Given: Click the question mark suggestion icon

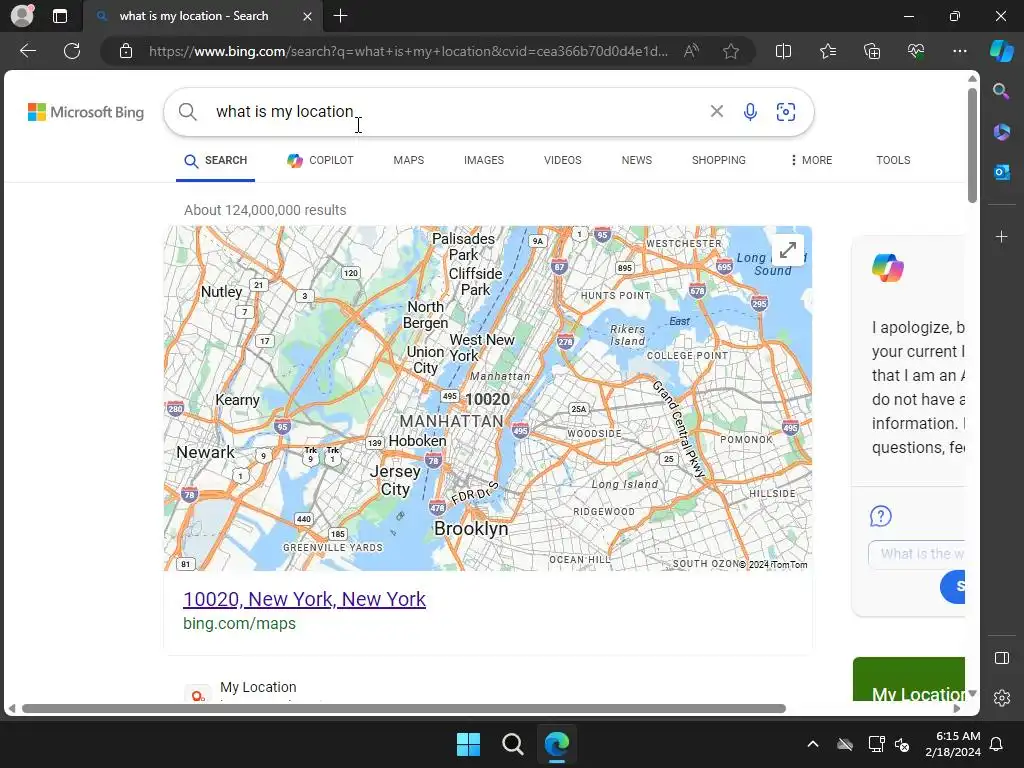Looking at the screenshot, I should tap(880, 516).
